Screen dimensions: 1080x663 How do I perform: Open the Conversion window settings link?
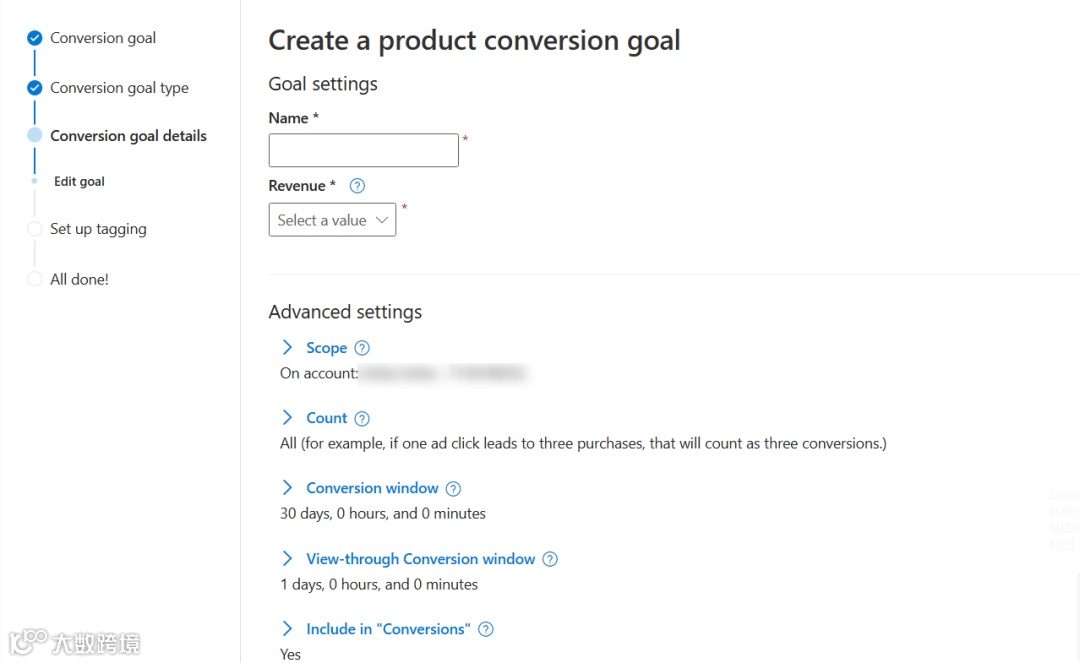[x=372, y=488]
